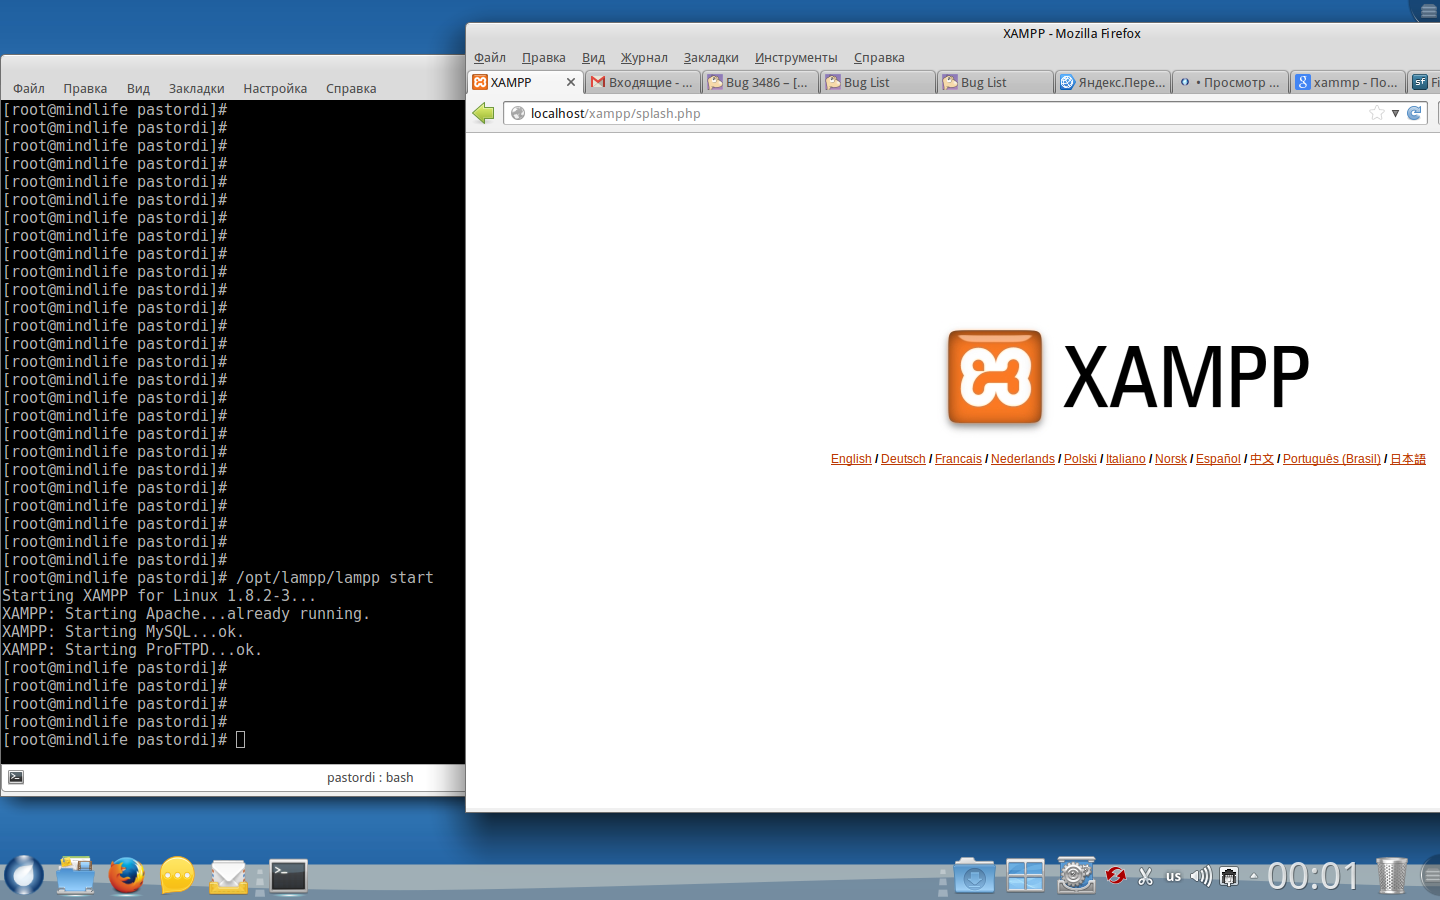Choose the Nederlands language link

click(1023, 459)
